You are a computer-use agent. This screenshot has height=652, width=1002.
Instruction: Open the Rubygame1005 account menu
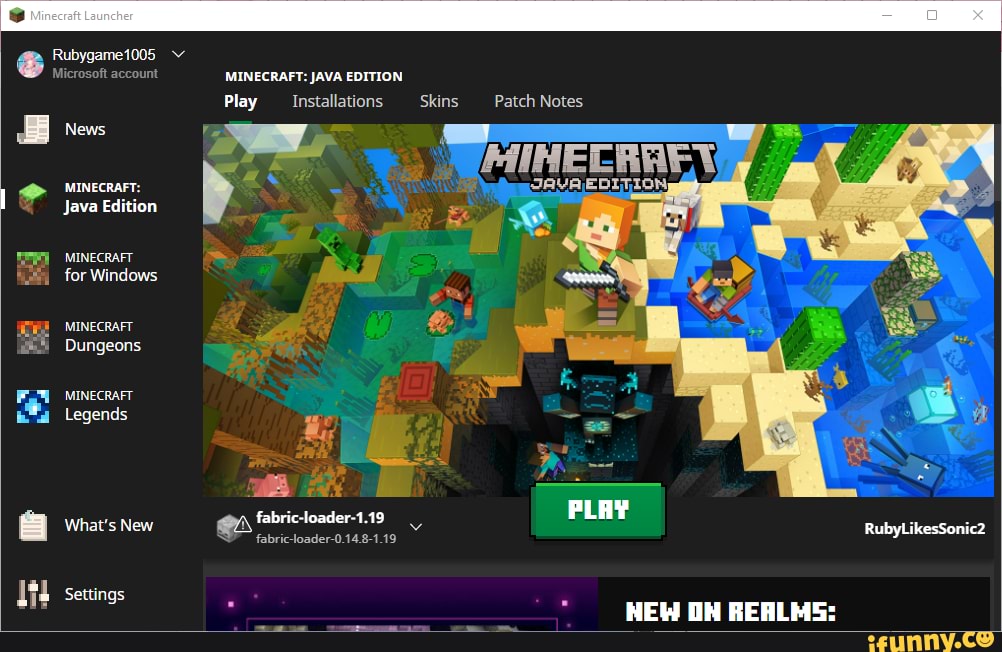106,54
